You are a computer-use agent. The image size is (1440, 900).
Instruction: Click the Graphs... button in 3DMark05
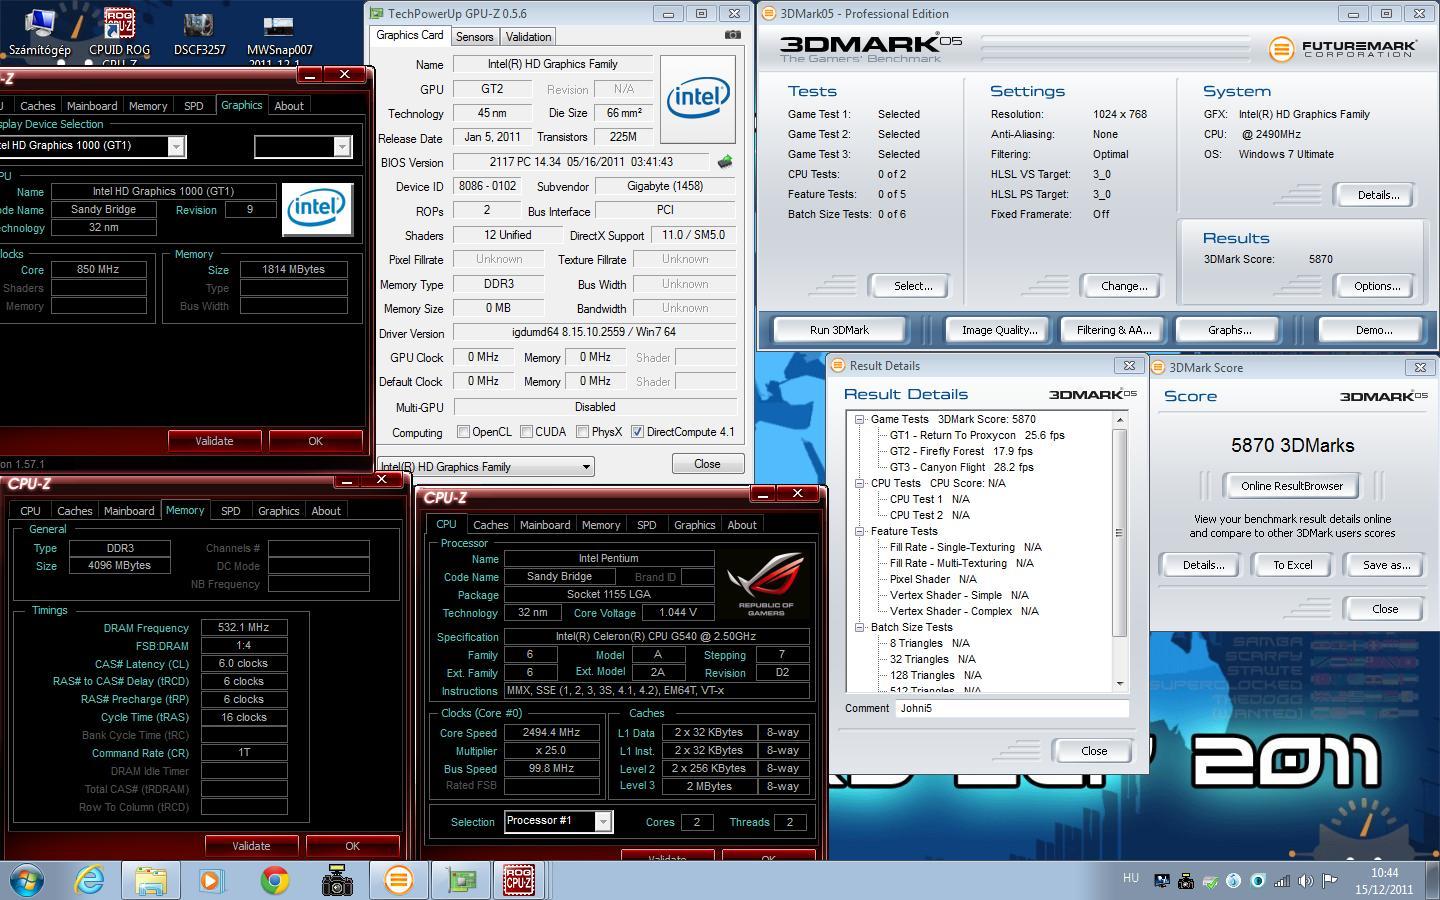(x=1229, y=330)
